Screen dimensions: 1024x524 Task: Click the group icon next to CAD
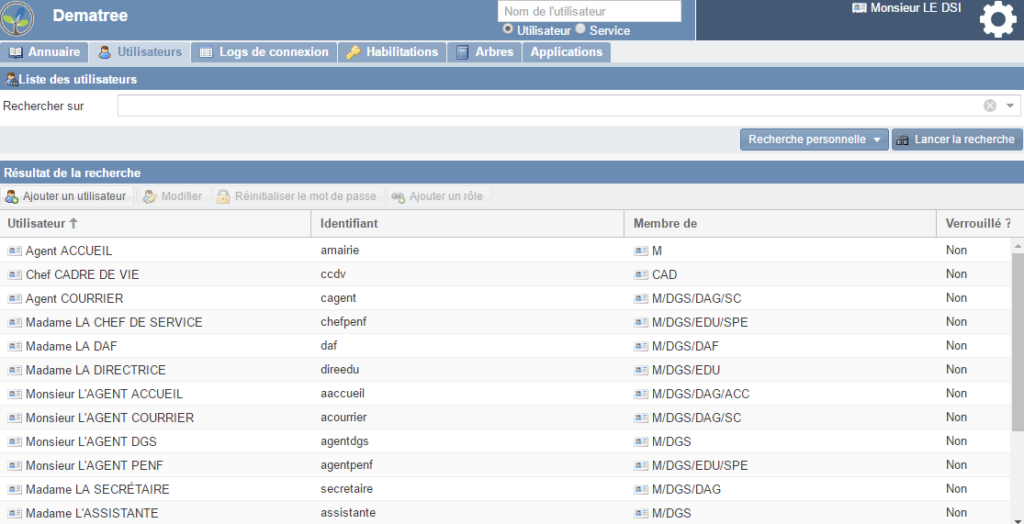[x=640, y=274]
